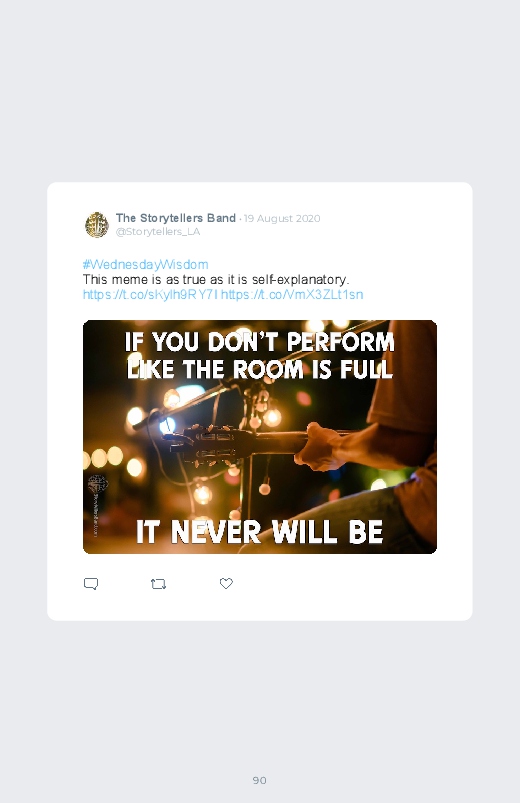
Task: Click the "IT NEVER WILL BE" caption
Action: pyautogui.click(x=260, y=532)
